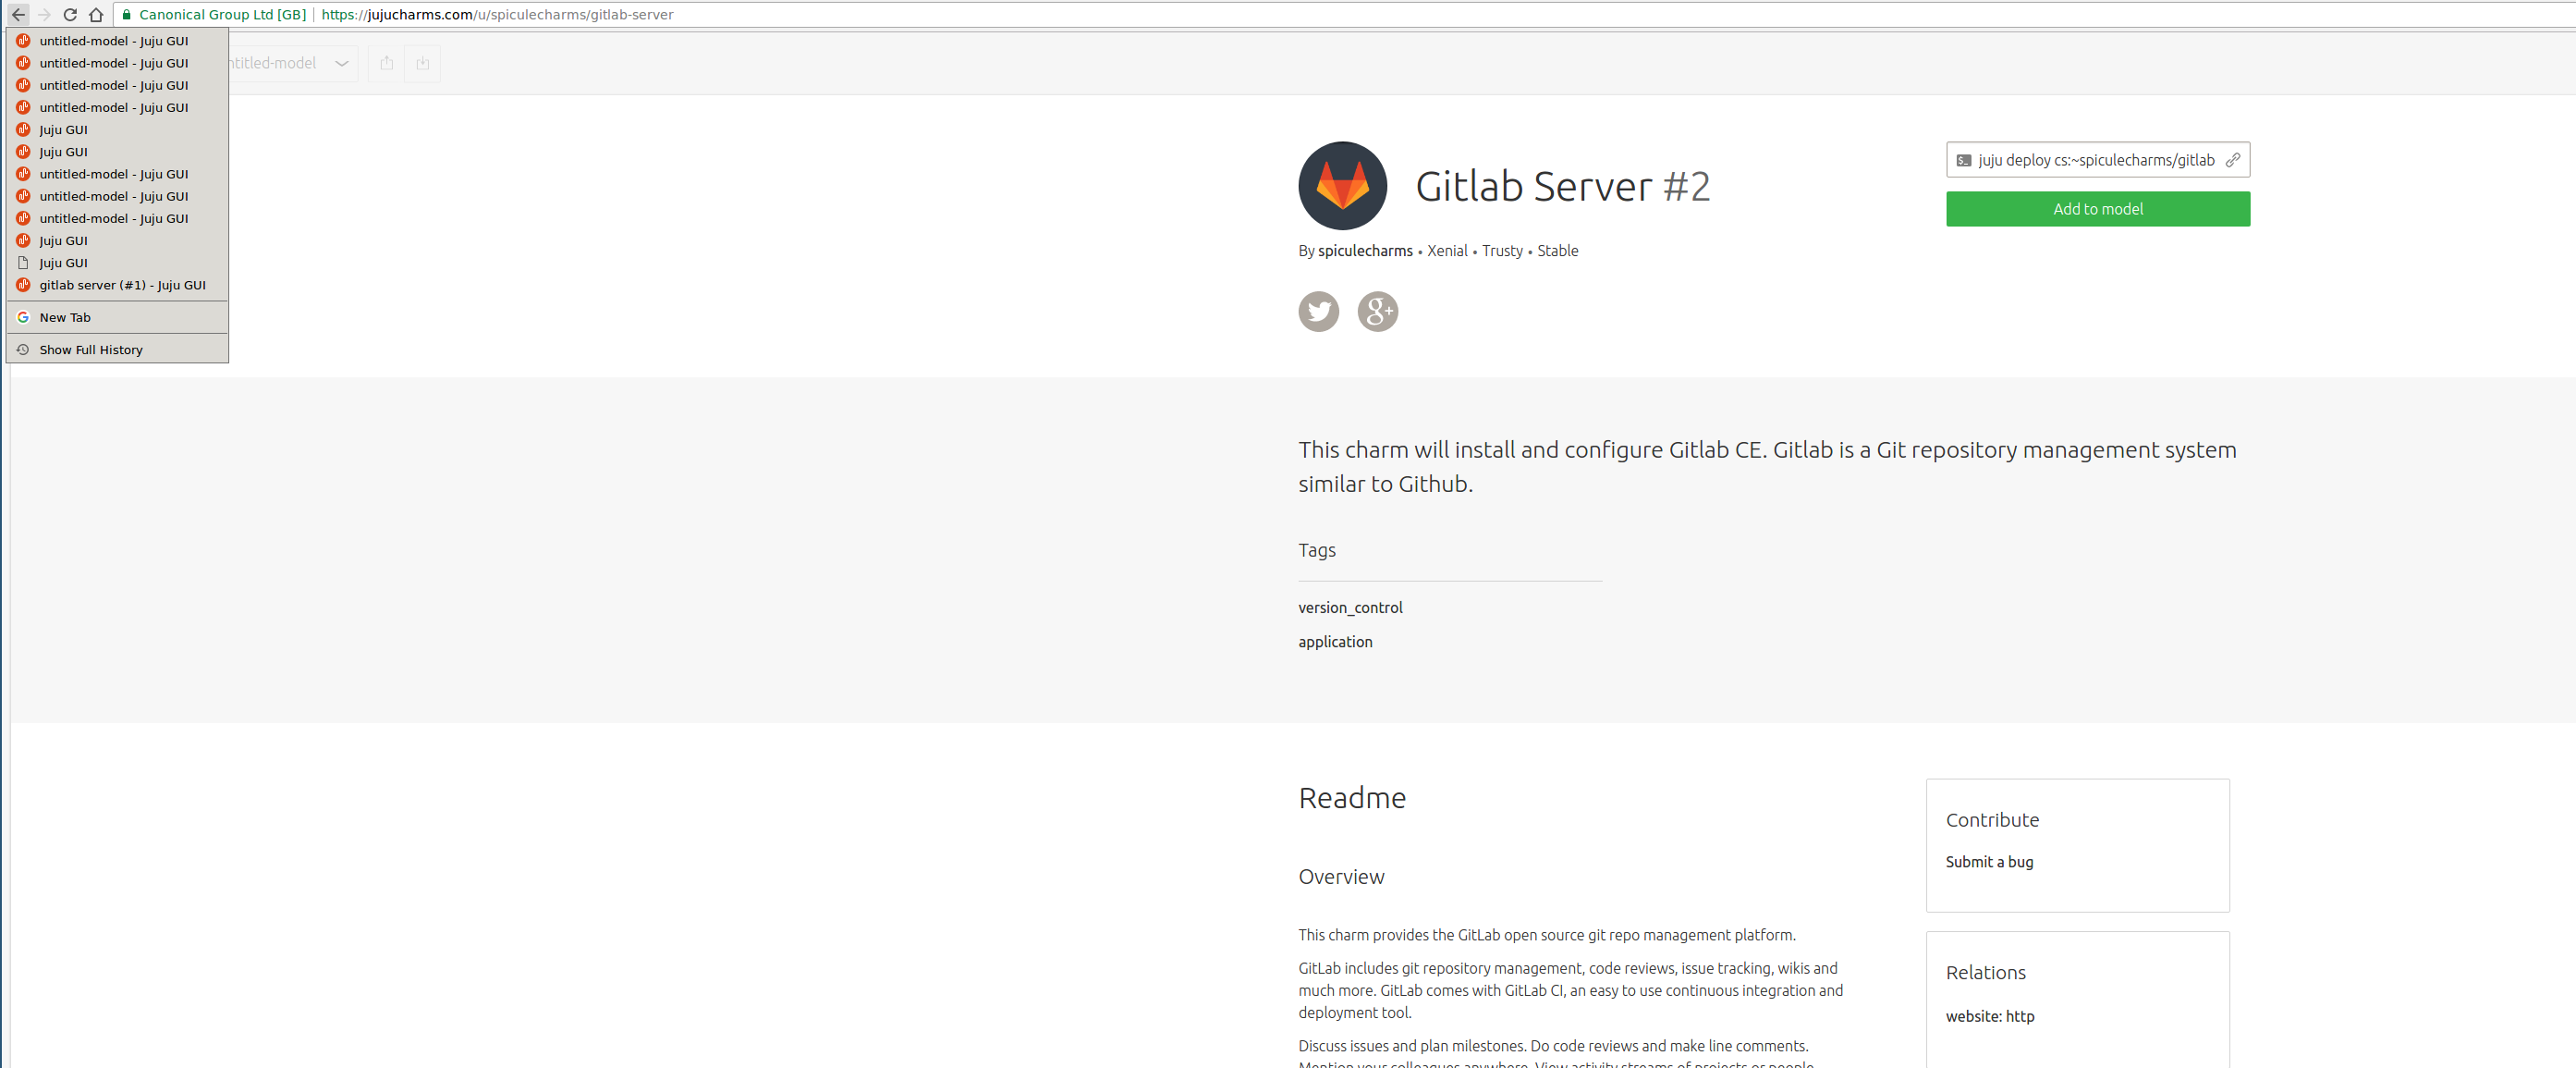
Task: Click the Readme heading
Action: point(1351,798)
